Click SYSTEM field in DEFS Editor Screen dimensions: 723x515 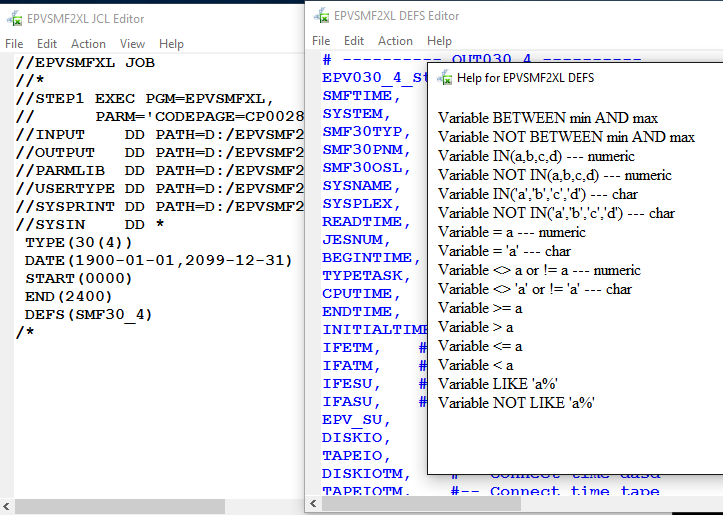pyautogui.click(x=356, y=114)
